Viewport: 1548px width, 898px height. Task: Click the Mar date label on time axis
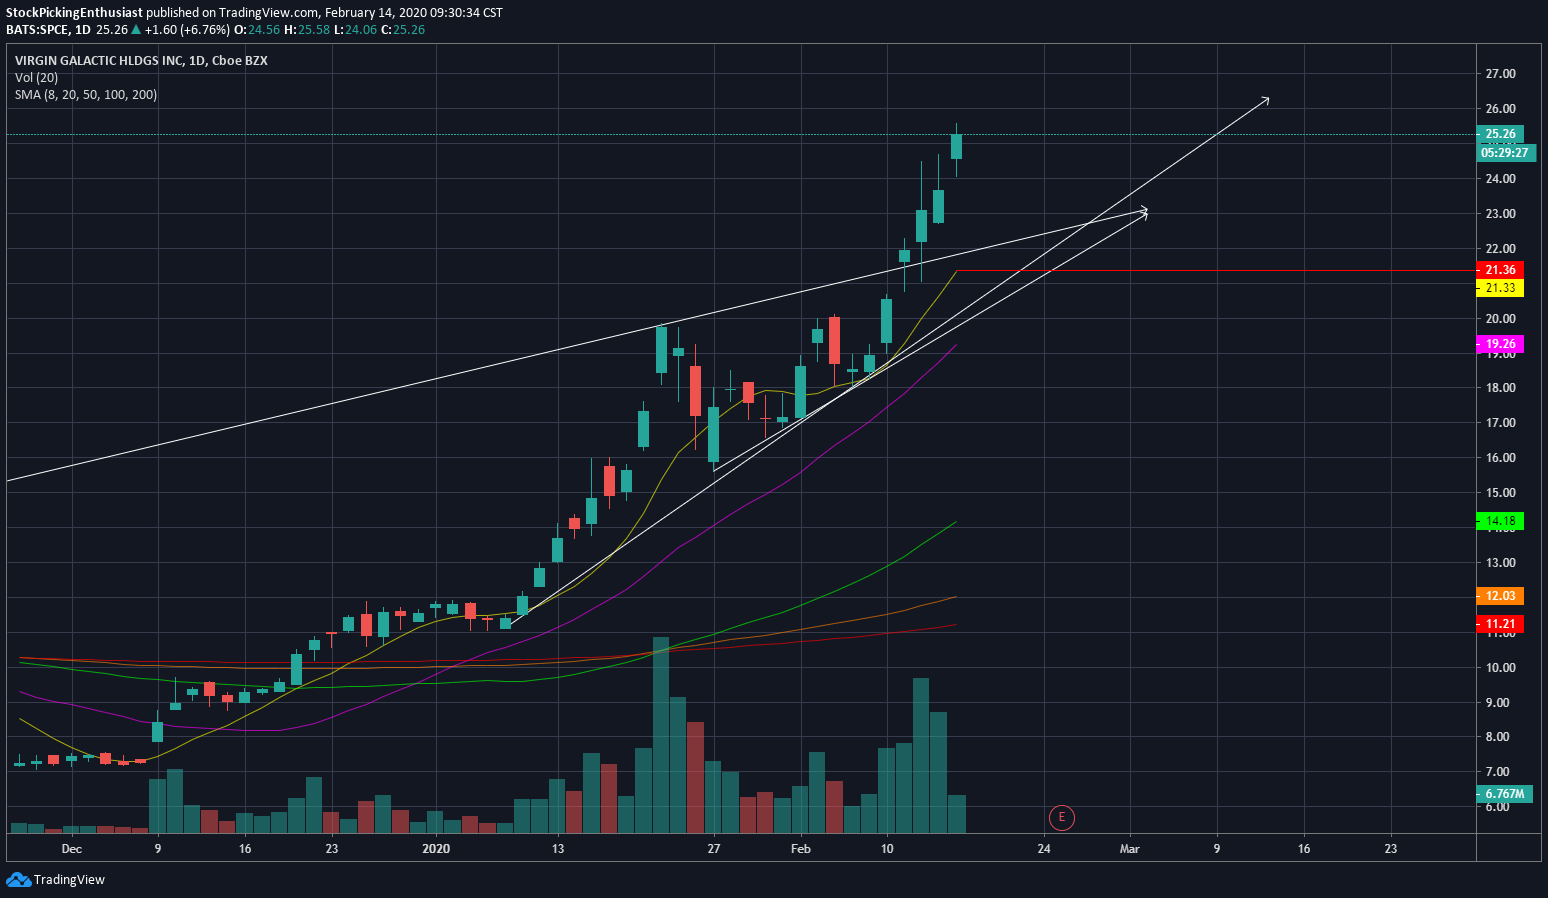(1130, 849)
